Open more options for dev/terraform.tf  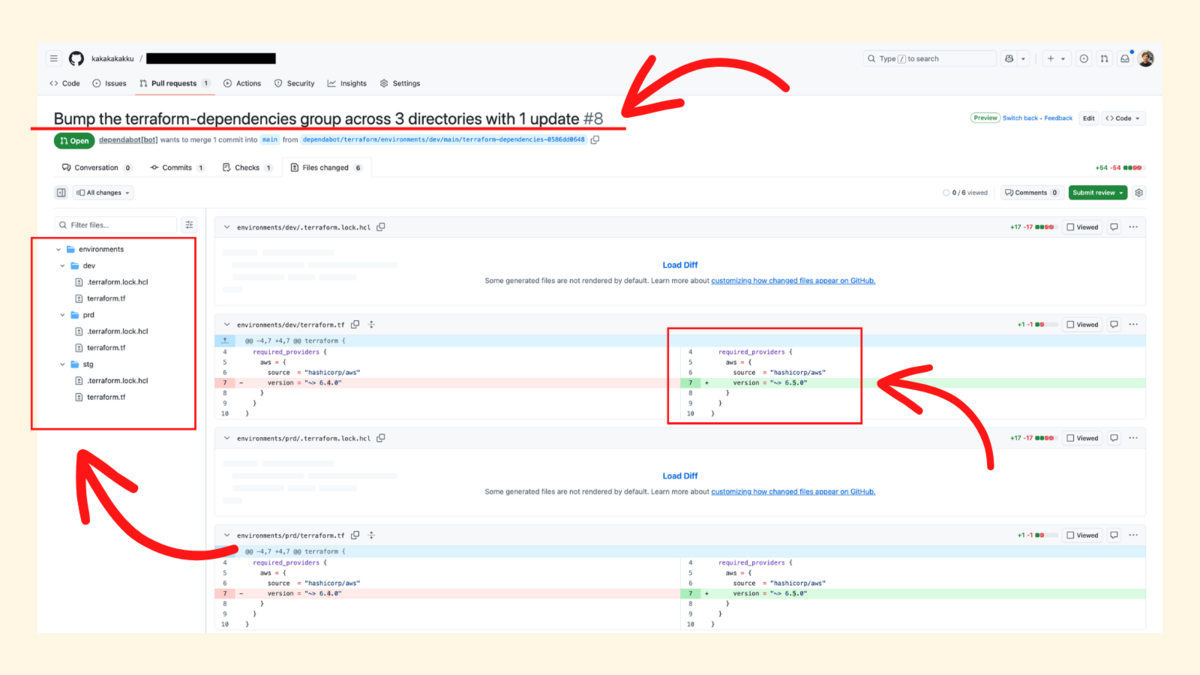[x=1133, y=324]
